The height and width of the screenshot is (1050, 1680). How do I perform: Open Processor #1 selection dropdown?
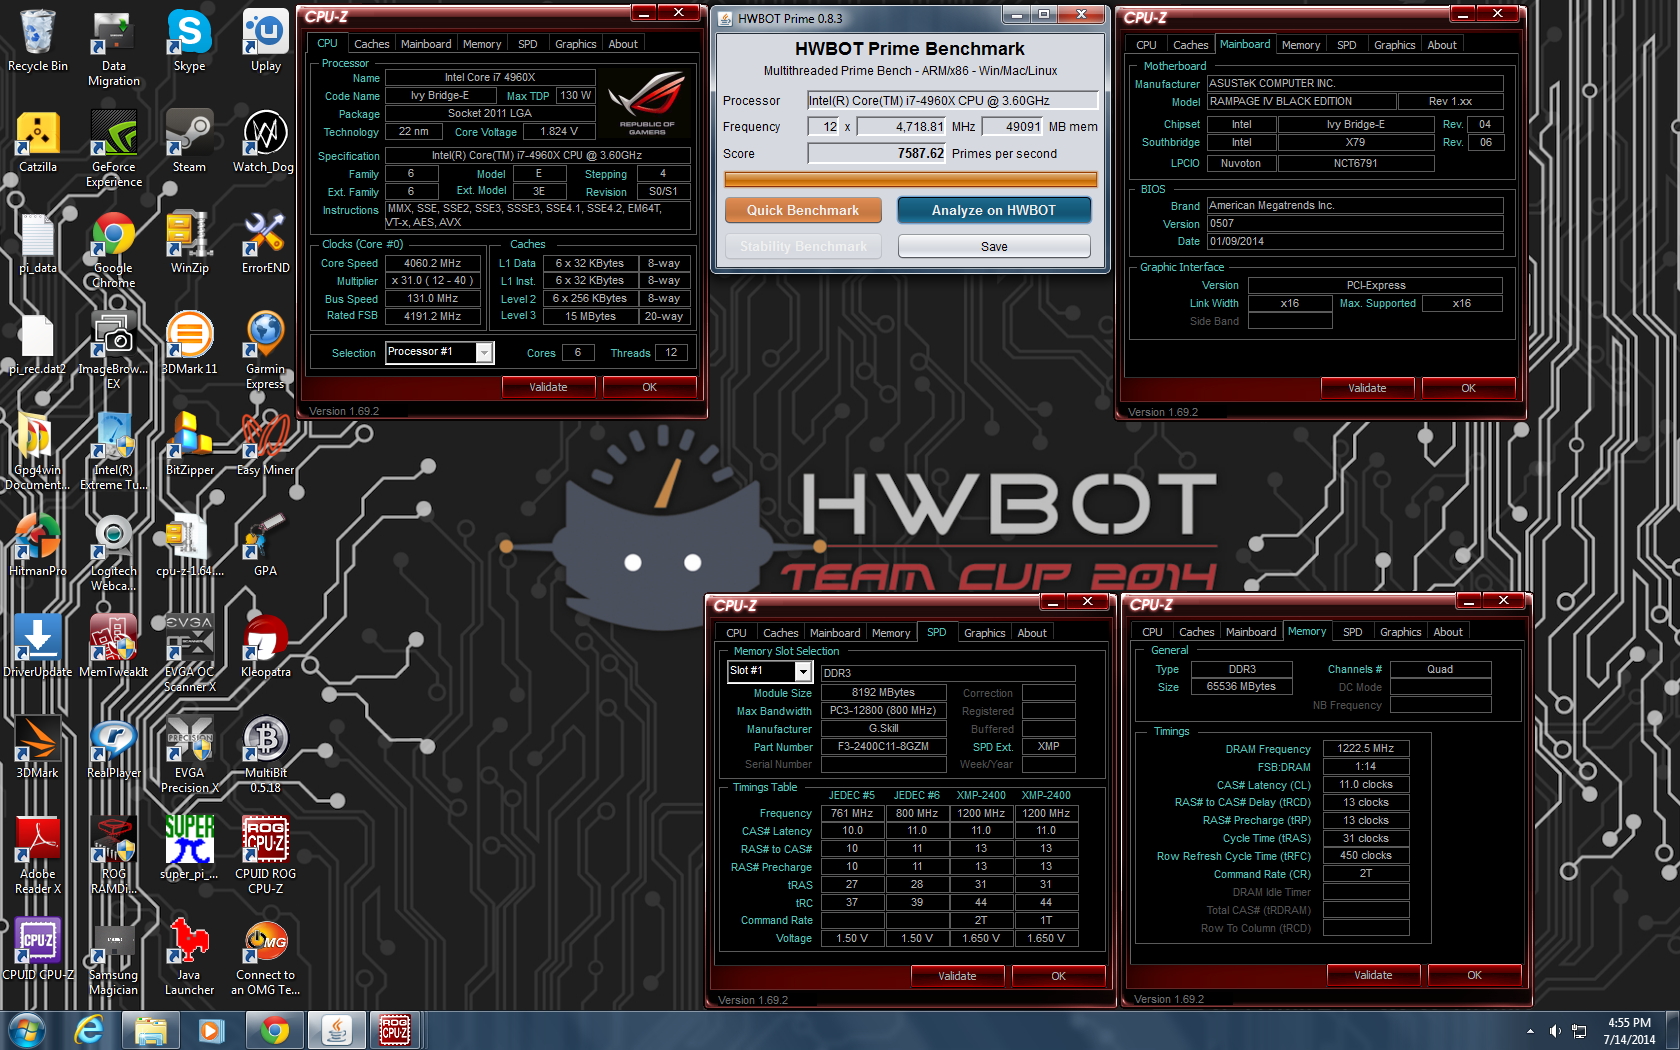(x=484, y=352)
